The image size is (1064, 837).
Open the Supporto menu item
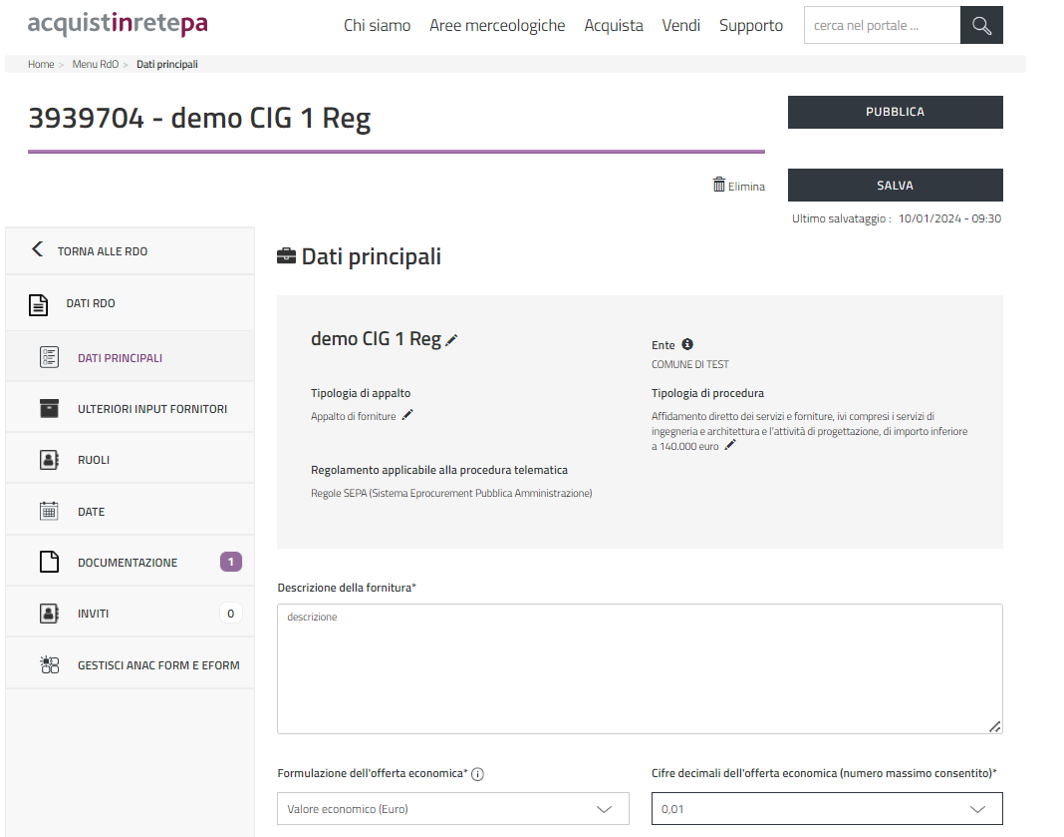coord(750,26)
